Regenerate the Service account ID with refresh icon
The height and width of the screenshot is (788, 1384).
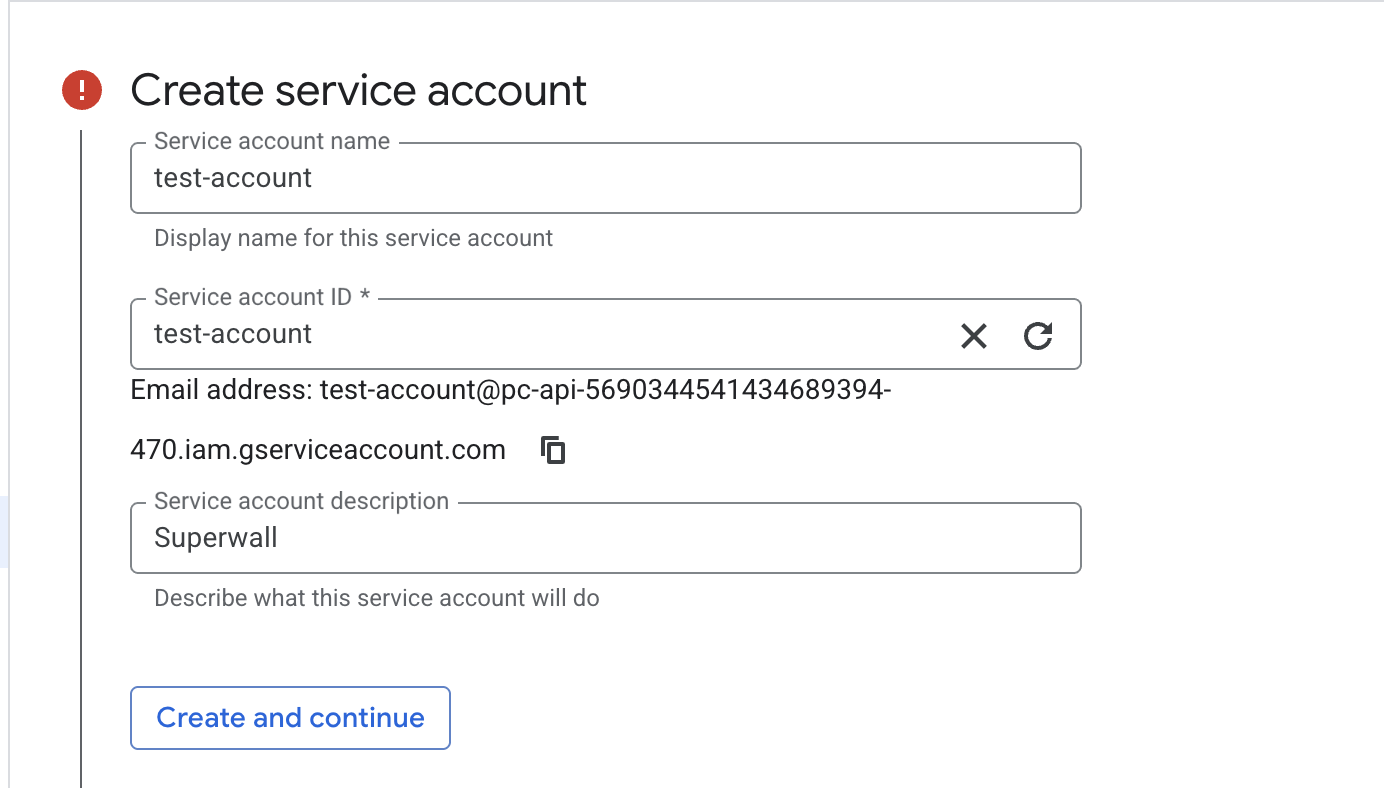1038,336
